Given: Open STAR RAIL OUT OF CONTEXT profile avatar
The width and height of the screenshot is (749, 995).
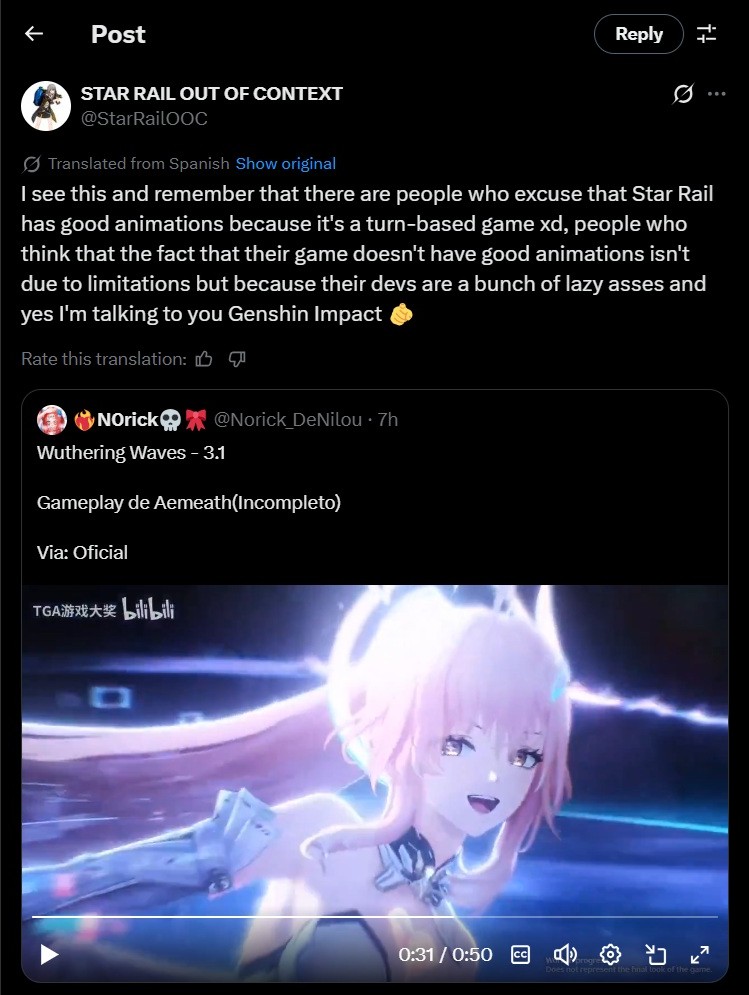Looking at the screenshot, I should click(46, 106).
